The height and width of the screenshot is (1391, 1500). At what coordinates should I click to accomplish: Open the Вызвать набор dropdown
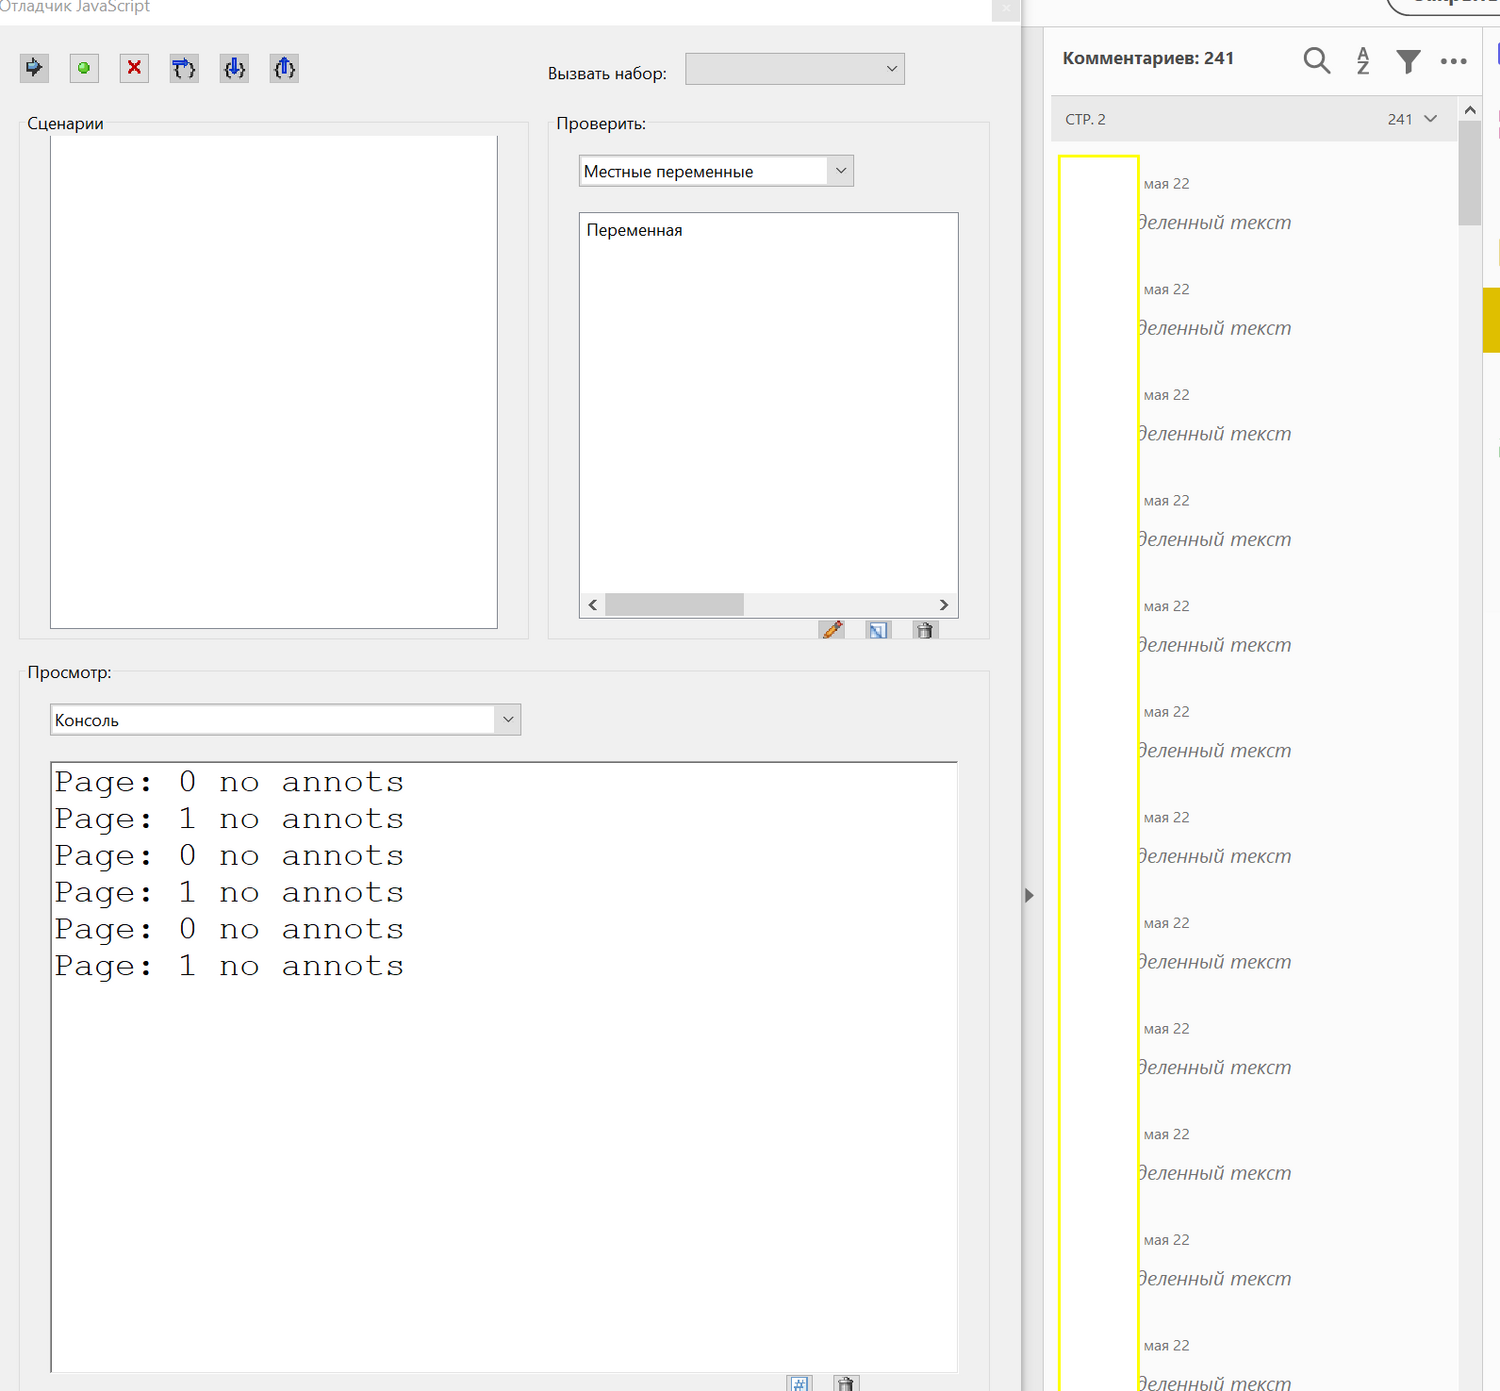[x=794, y=69]
